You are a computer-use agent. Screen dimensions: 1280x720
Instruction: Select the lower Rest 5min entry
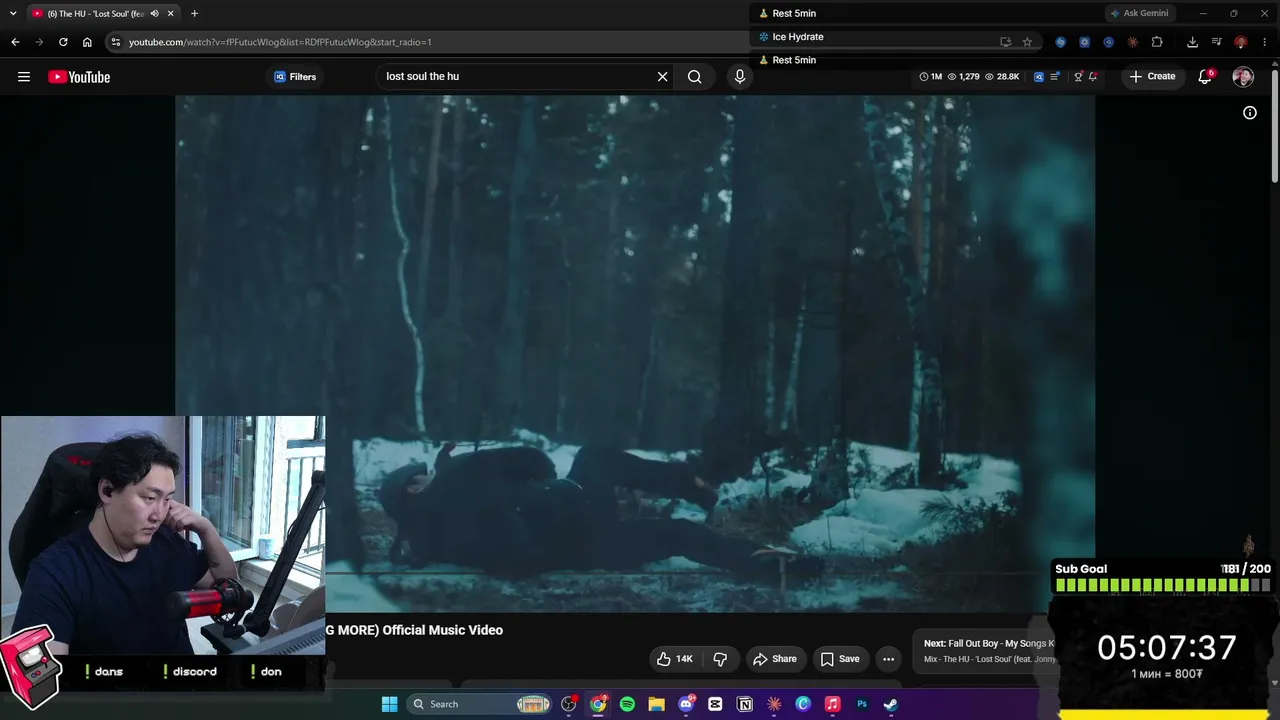787,60
